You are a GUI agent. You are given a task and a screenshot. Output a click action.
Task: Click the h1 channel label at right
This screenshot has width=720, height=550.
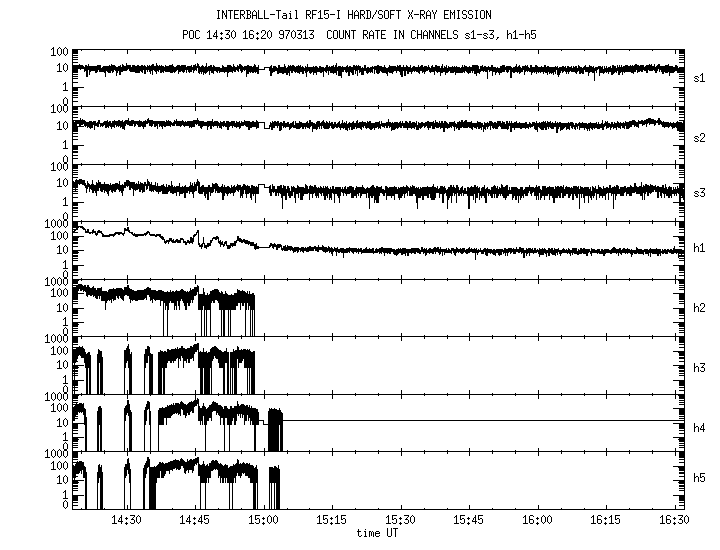700,248
